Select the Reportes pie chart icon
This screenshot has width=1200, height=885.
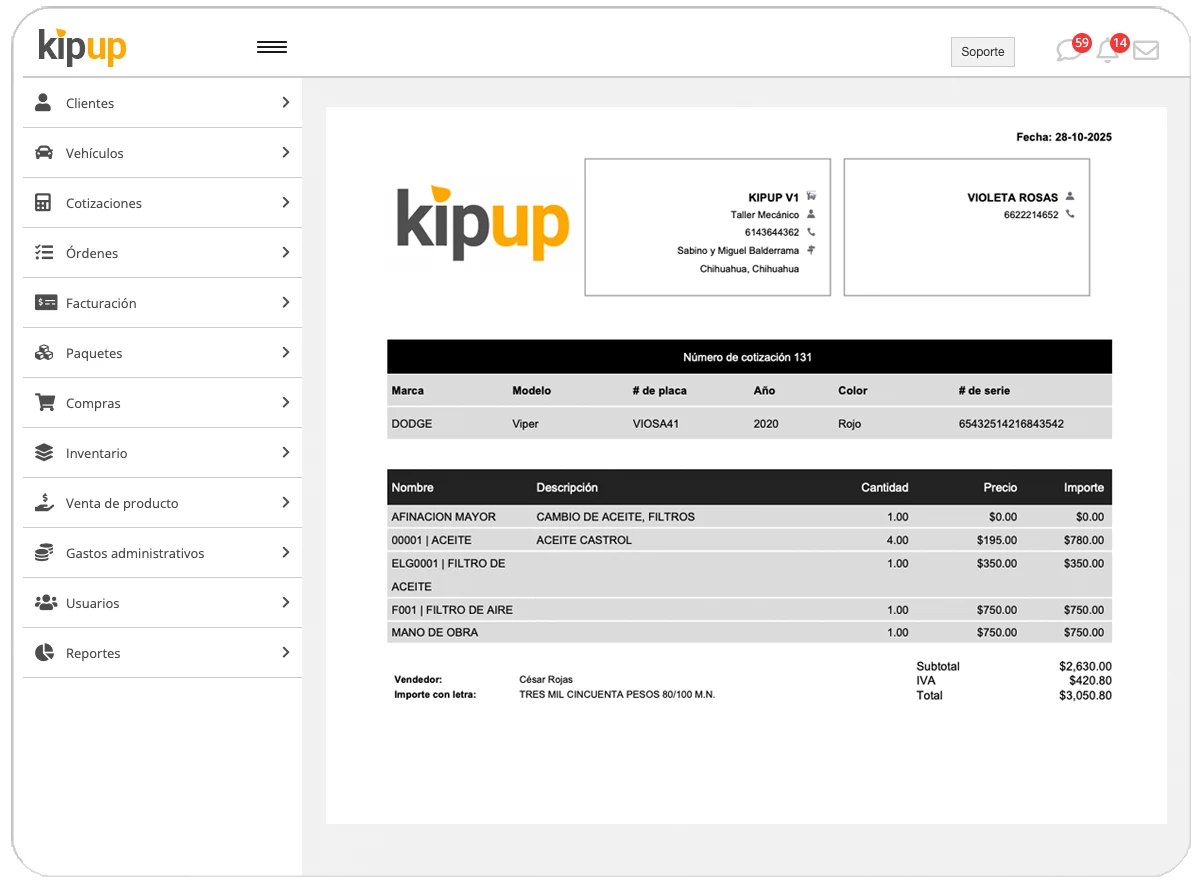(42, 652)
